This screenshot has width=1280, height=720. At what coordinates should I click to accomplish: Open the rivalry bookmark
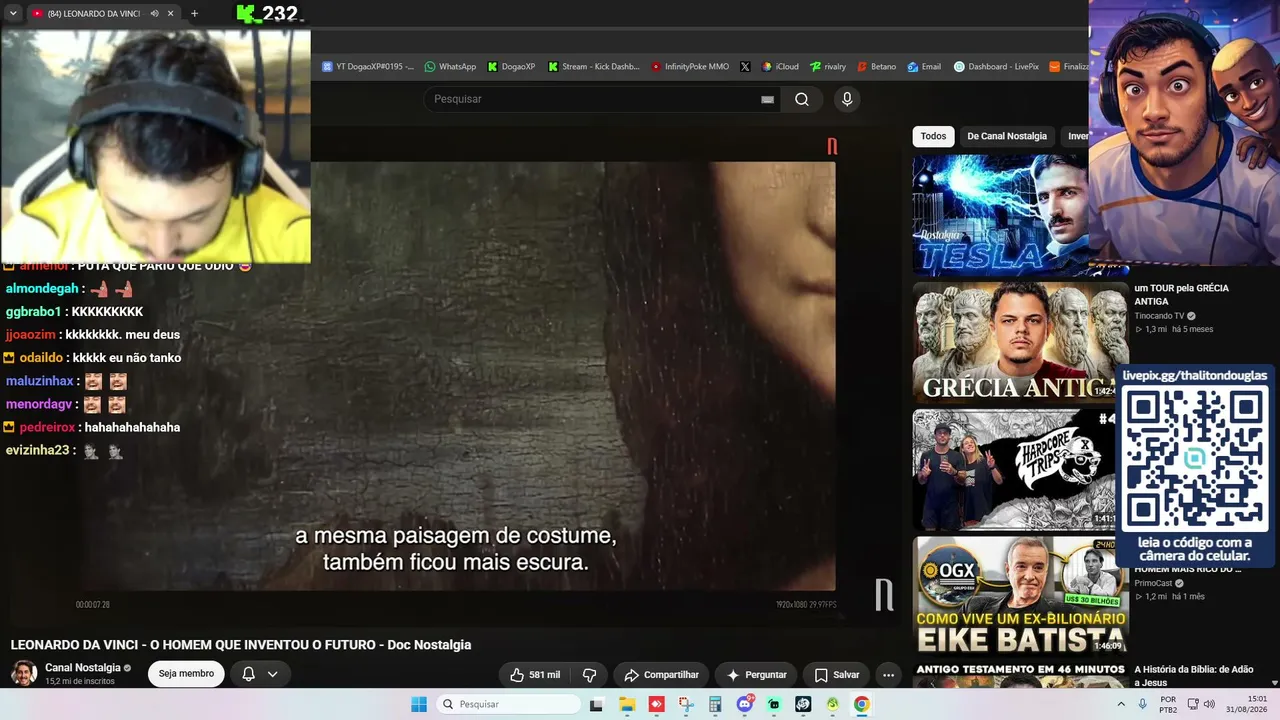pos(828,67)
